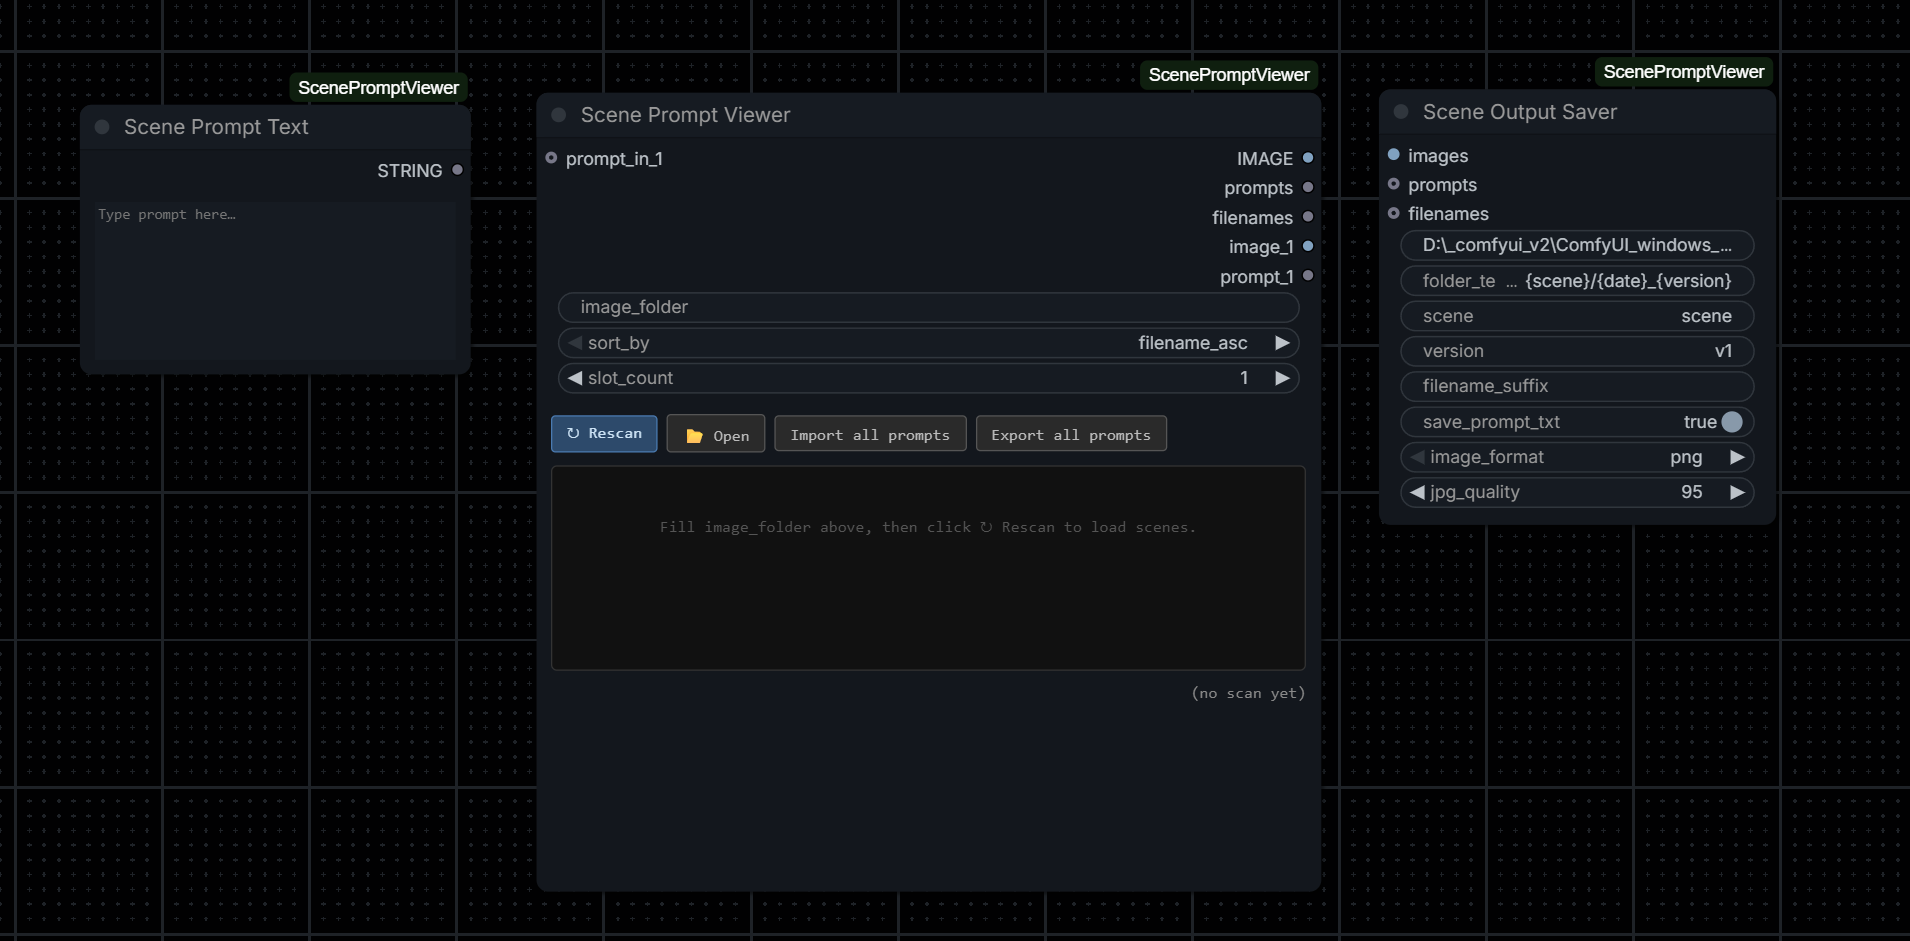
Task: Collapse the Scene Output Saver node dot
Action: [x=1401, y=112]
